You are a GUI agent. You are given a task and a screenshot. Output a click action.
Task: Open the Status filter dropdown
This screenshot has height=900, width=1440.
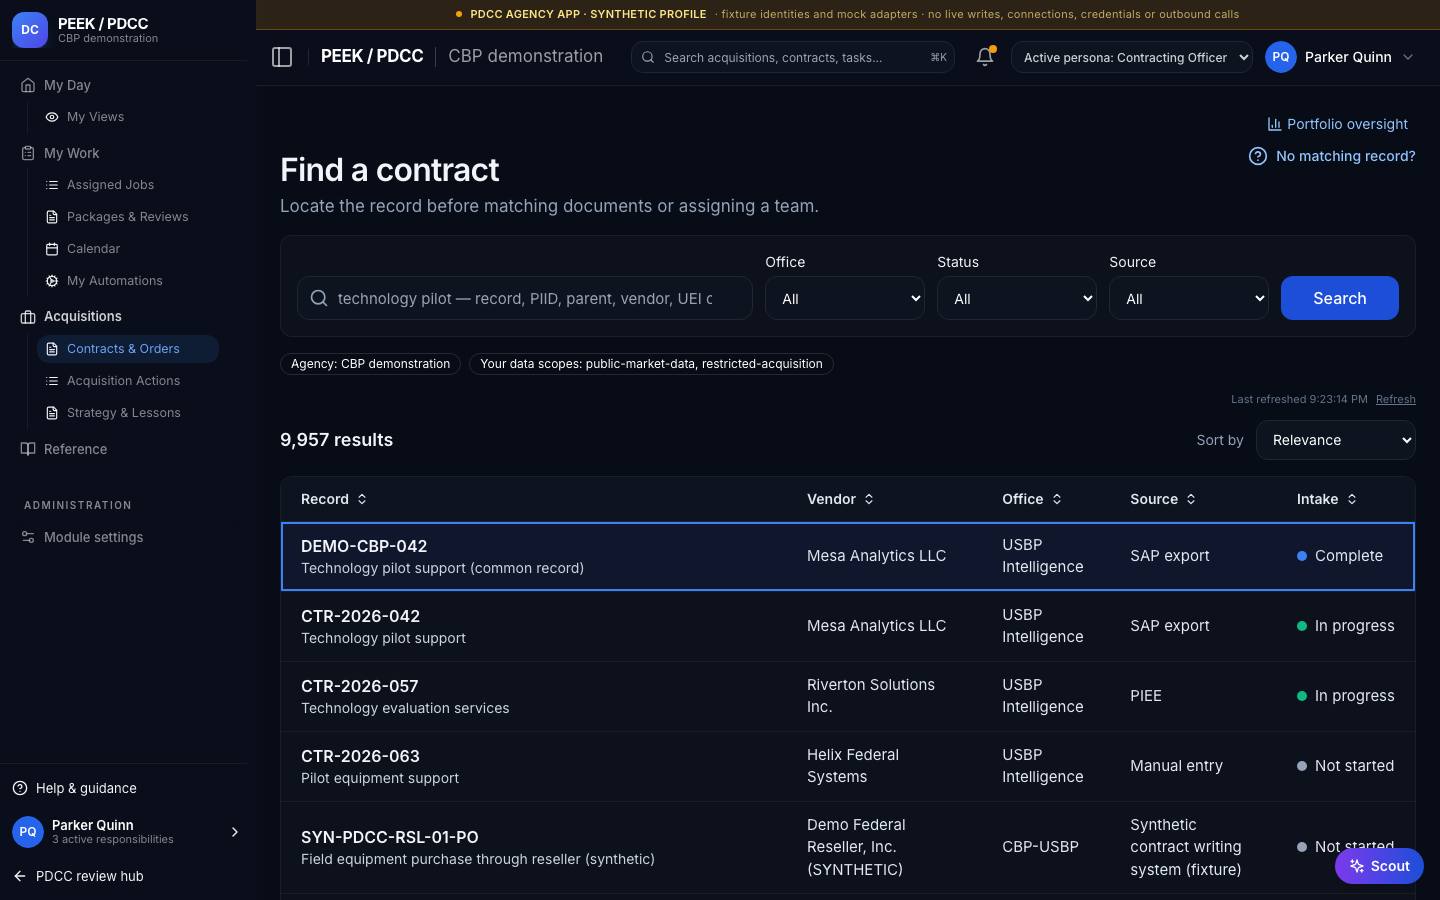tap(1017, 298)
